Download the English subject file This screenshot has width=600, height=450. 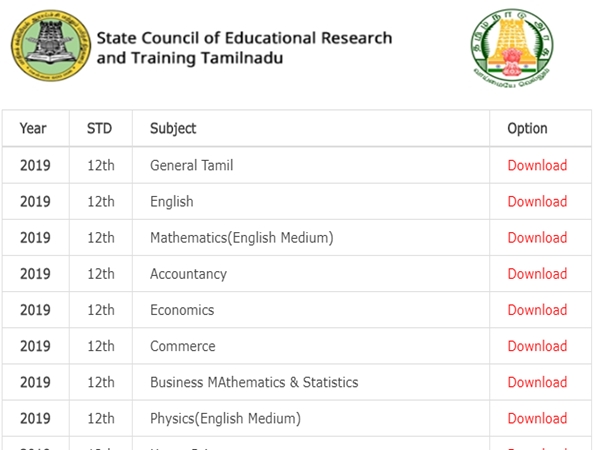point(537,202)
